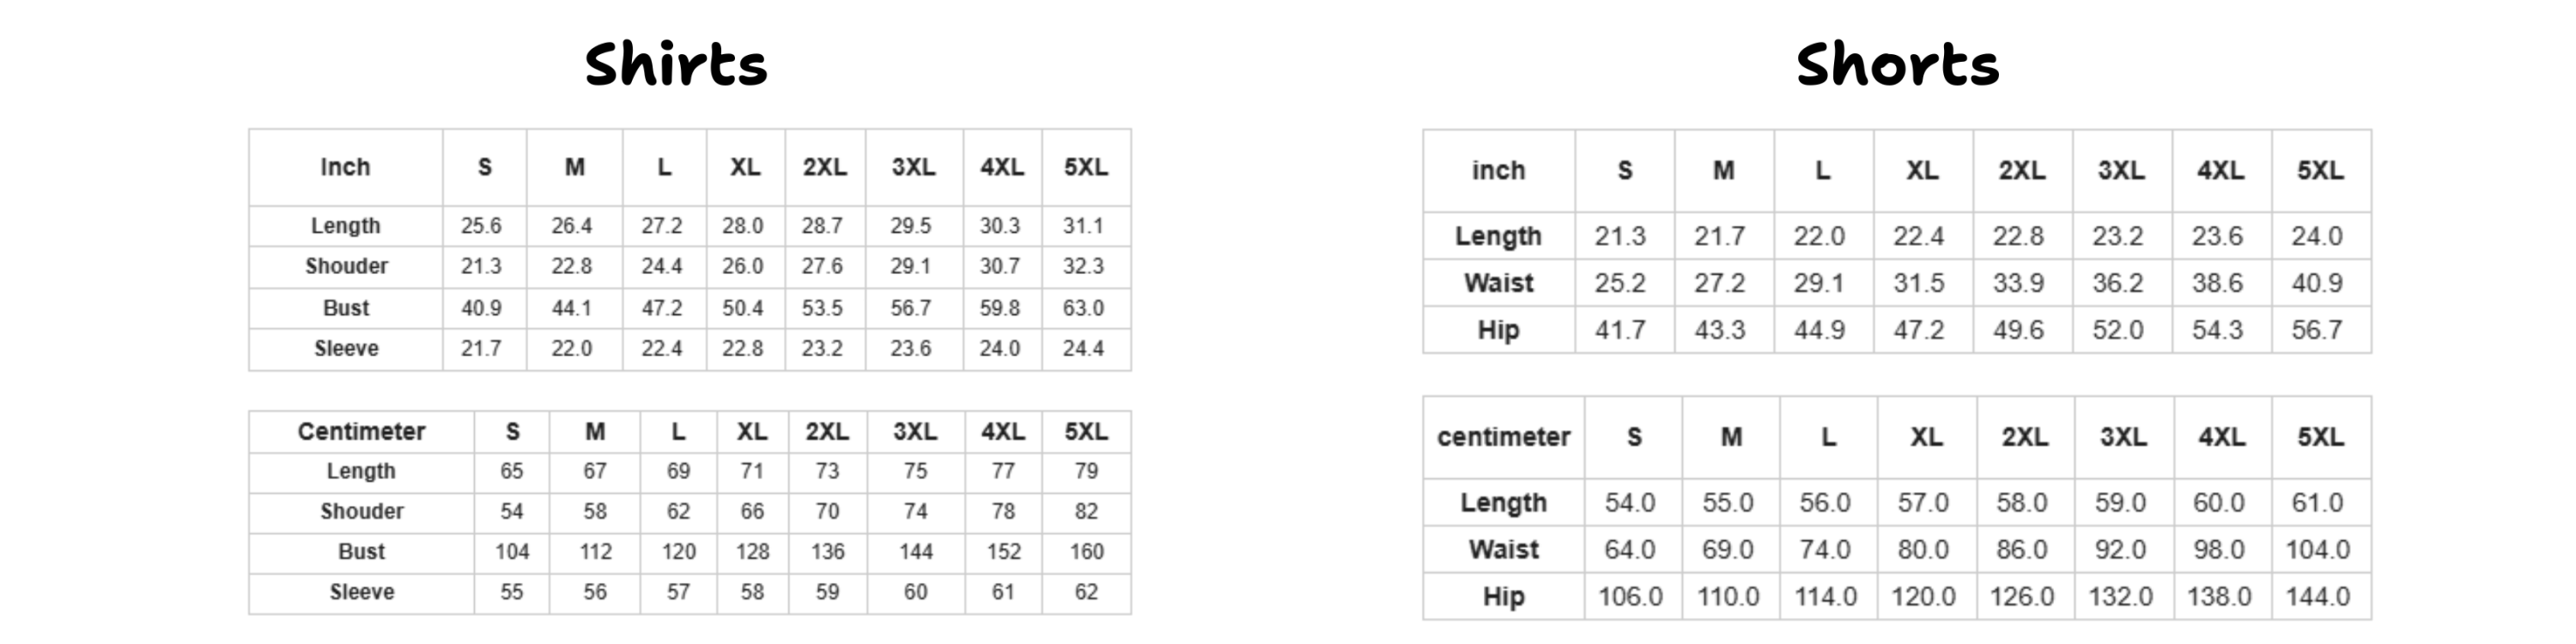This screenshot has height=644, width=2576.
Task: Click the 160 bust value in centimeters
Action: (x=1086, y=552)
